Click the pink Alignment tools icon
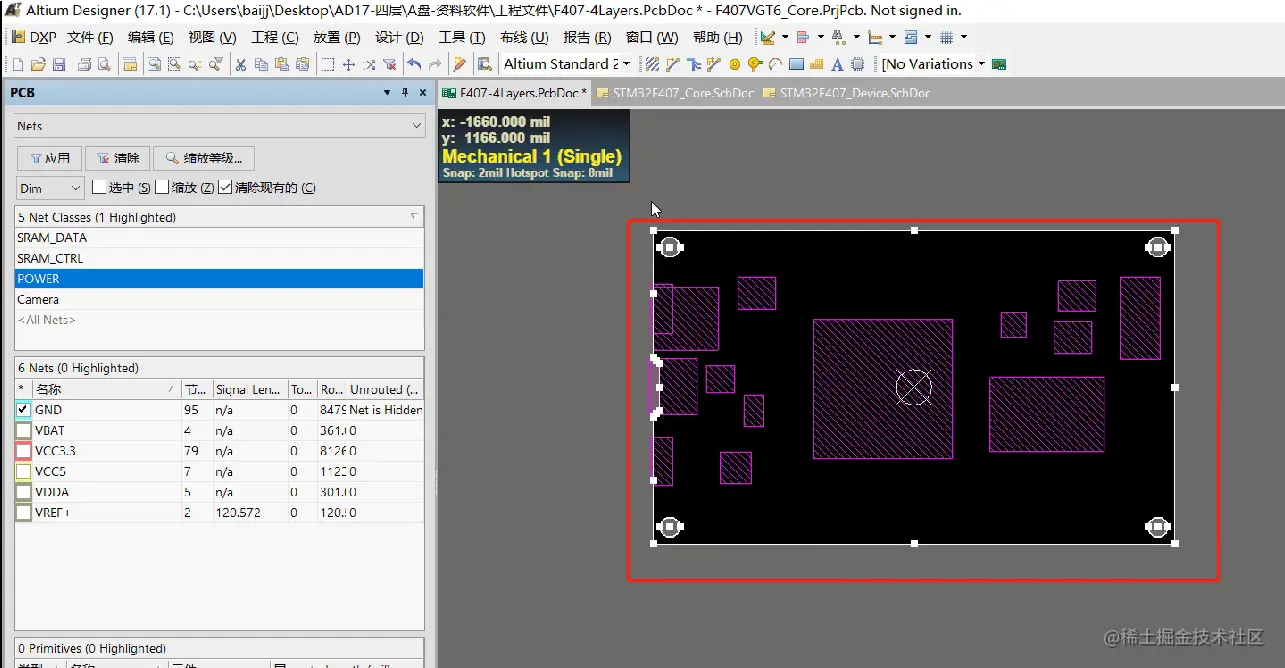This screenshot has height=668, width=1285. 801,37
